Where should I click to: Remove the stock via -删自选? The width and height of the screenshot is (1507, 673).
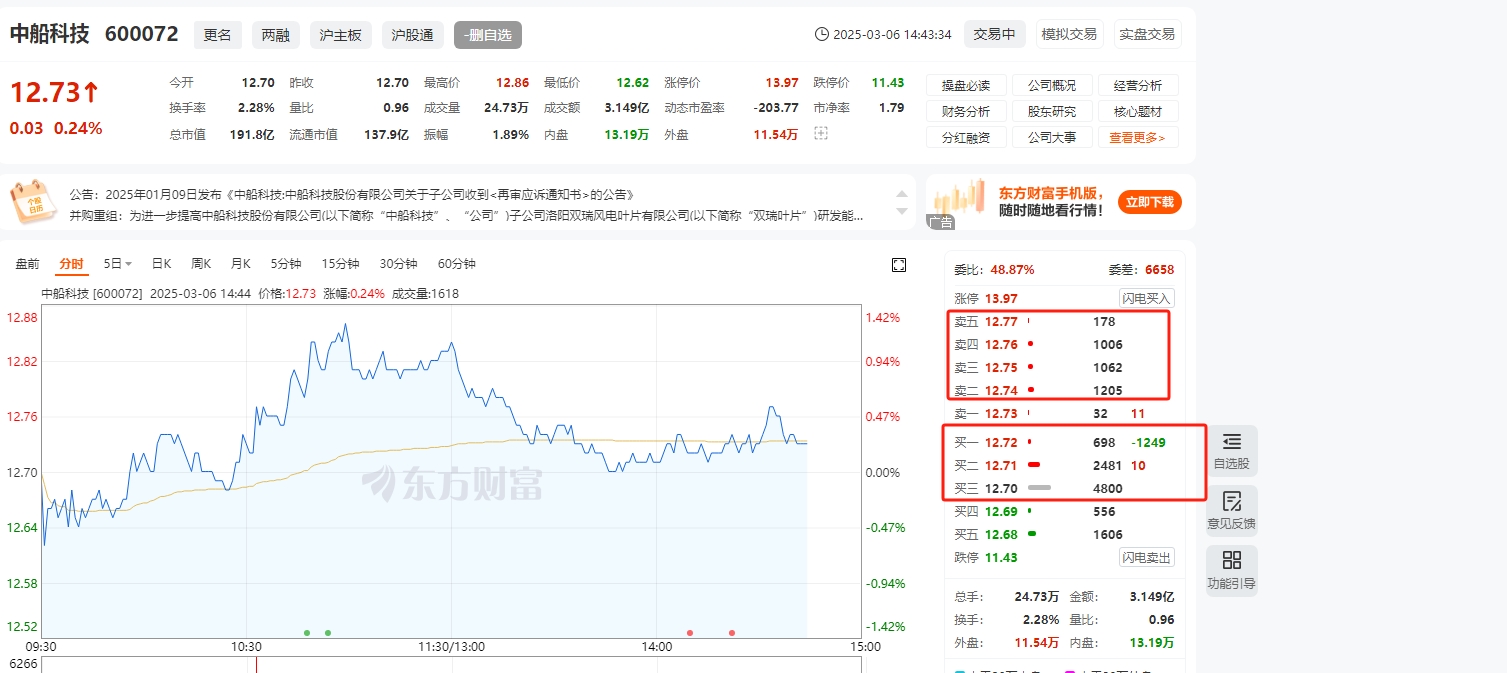tap(488, 35)
